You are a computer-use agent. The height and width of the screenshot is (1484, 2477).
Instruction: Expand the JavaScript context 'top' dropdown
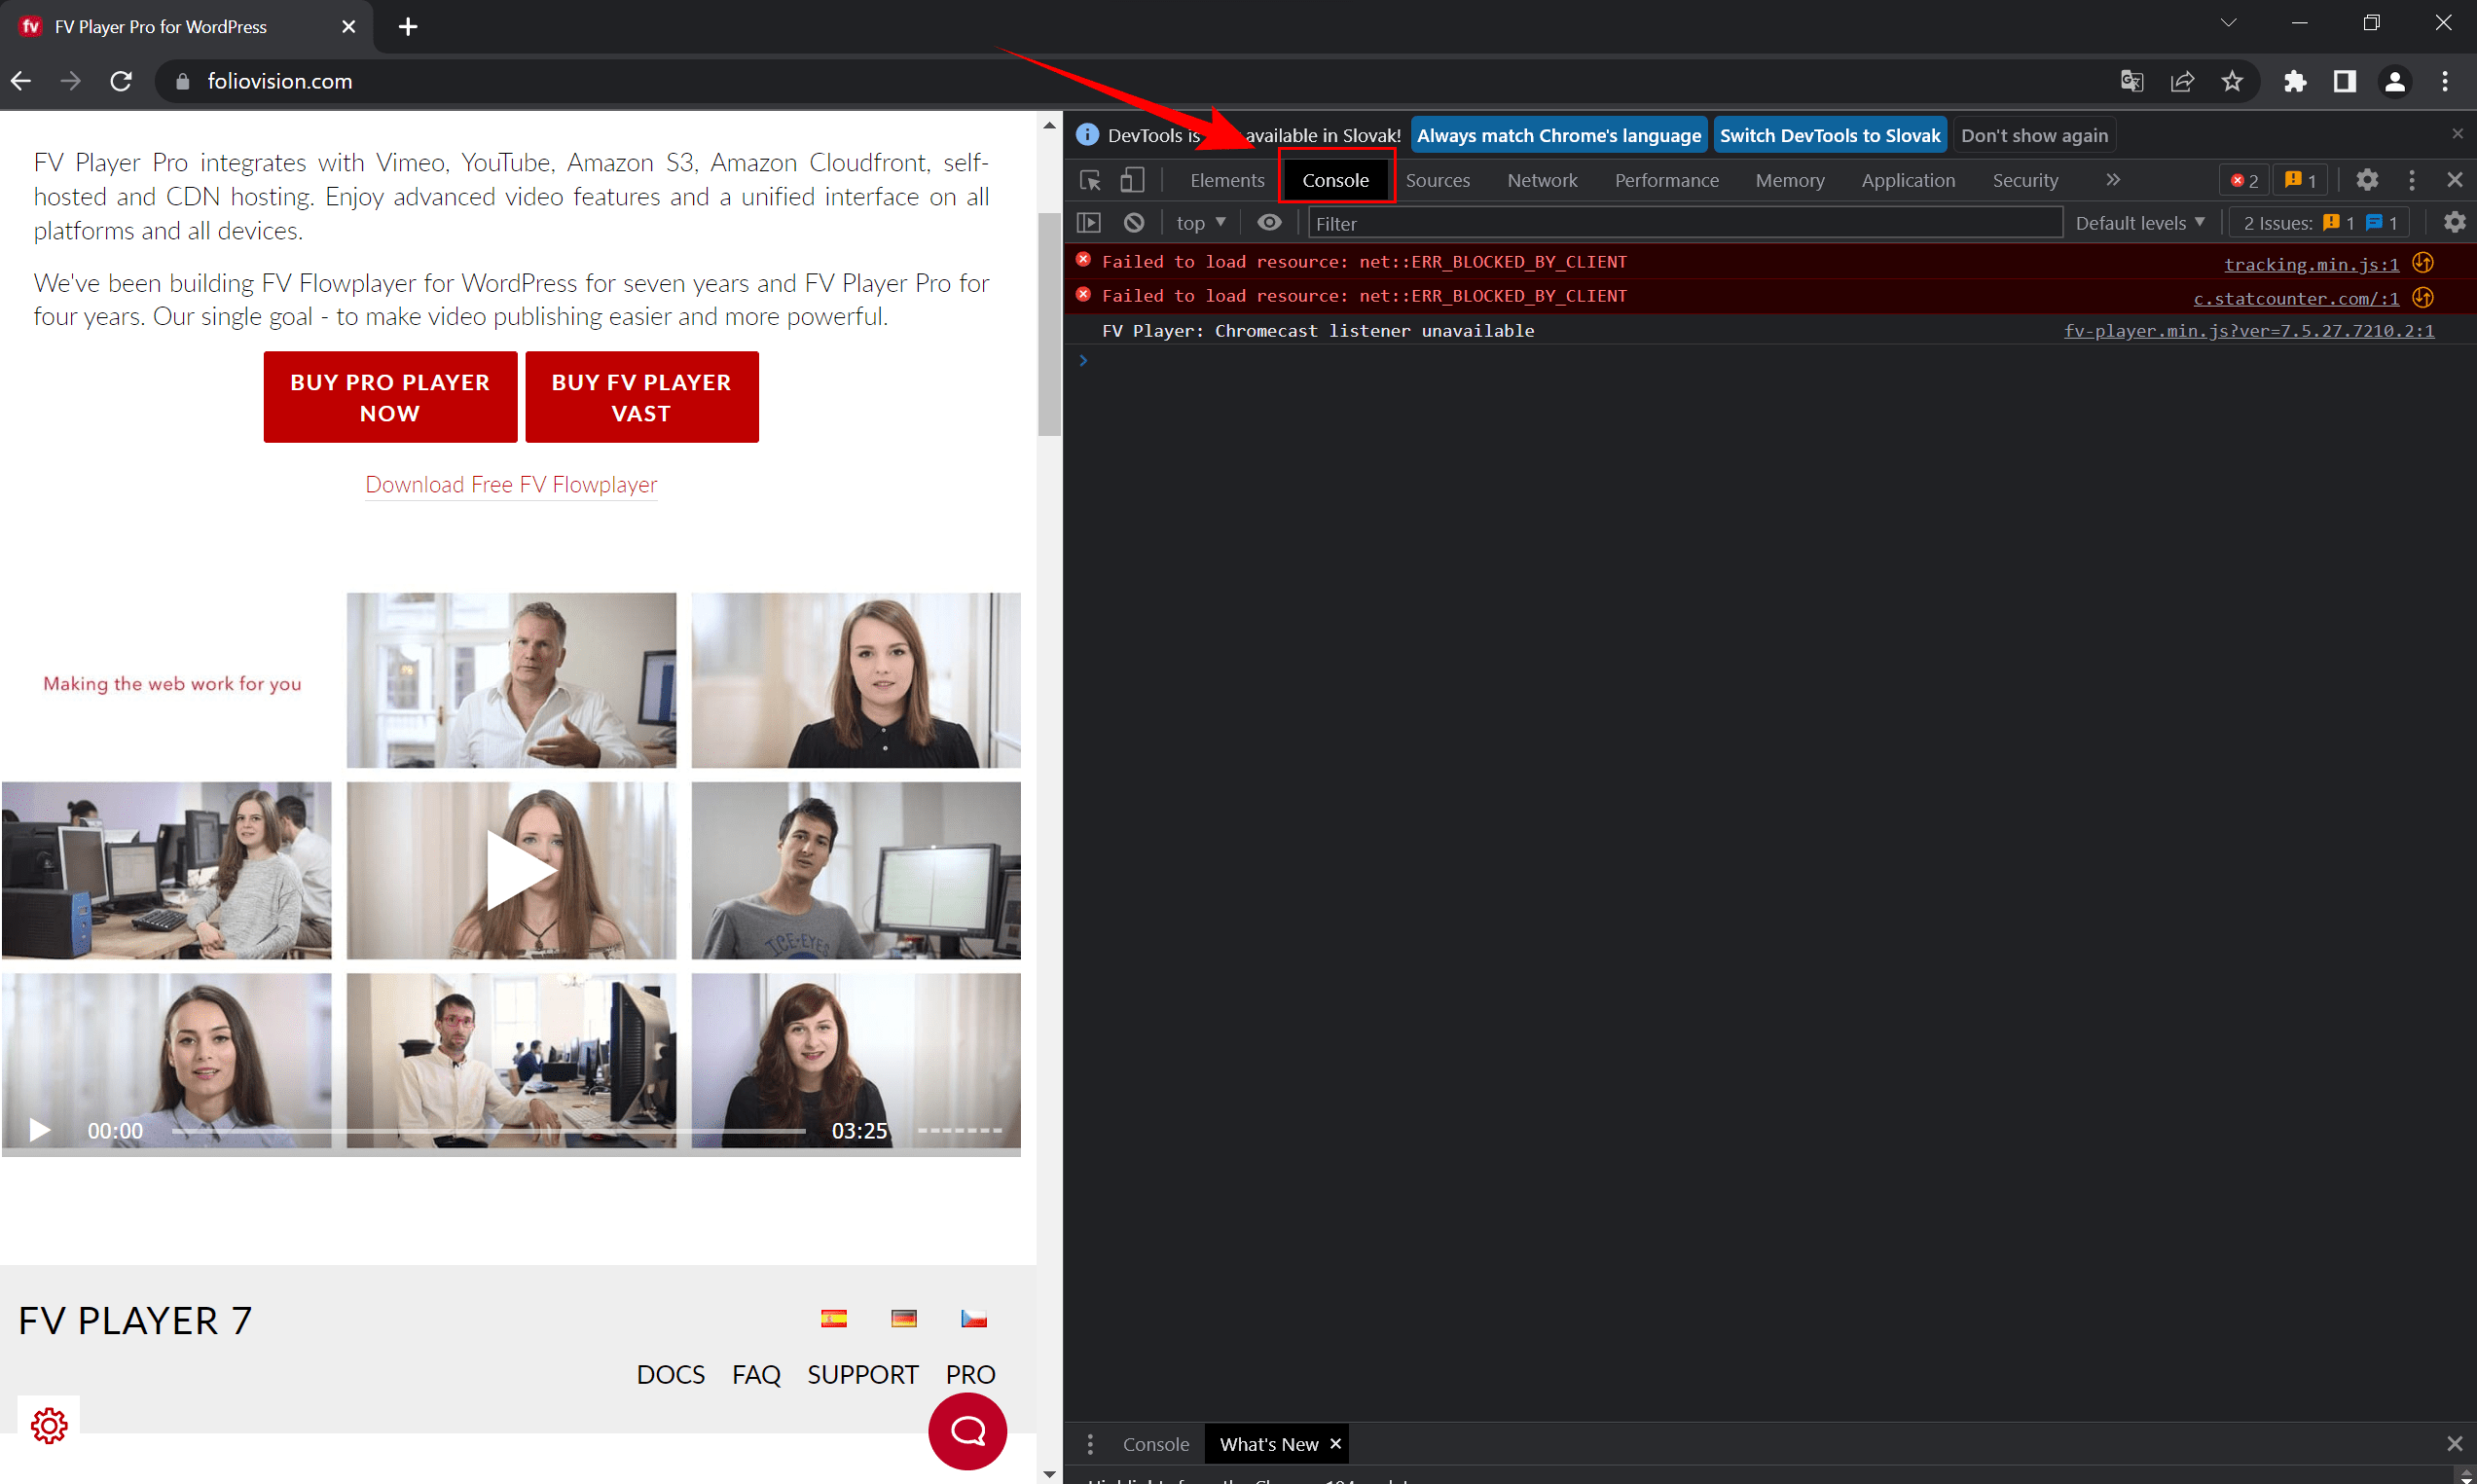[x=1200, y=223]
